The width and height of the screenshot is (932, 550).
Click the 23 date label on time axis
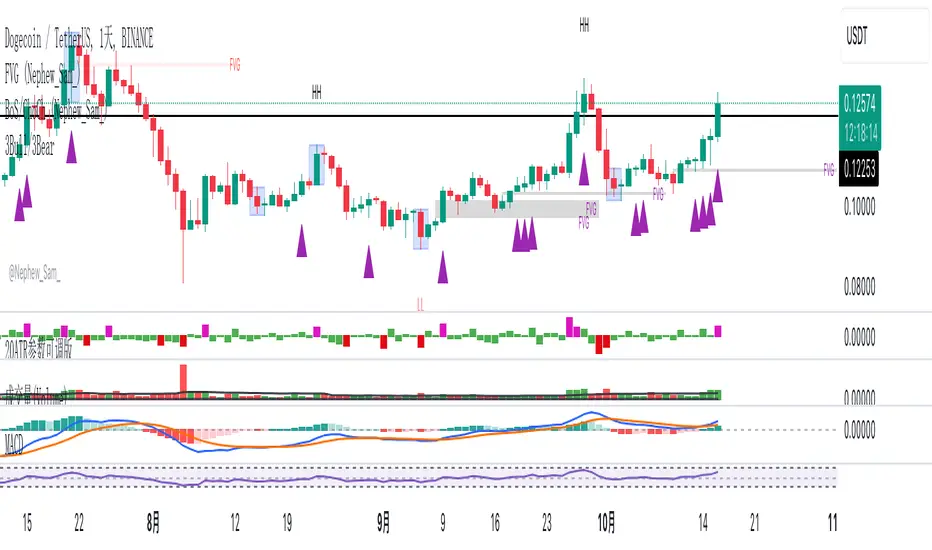tap(547, 523)
